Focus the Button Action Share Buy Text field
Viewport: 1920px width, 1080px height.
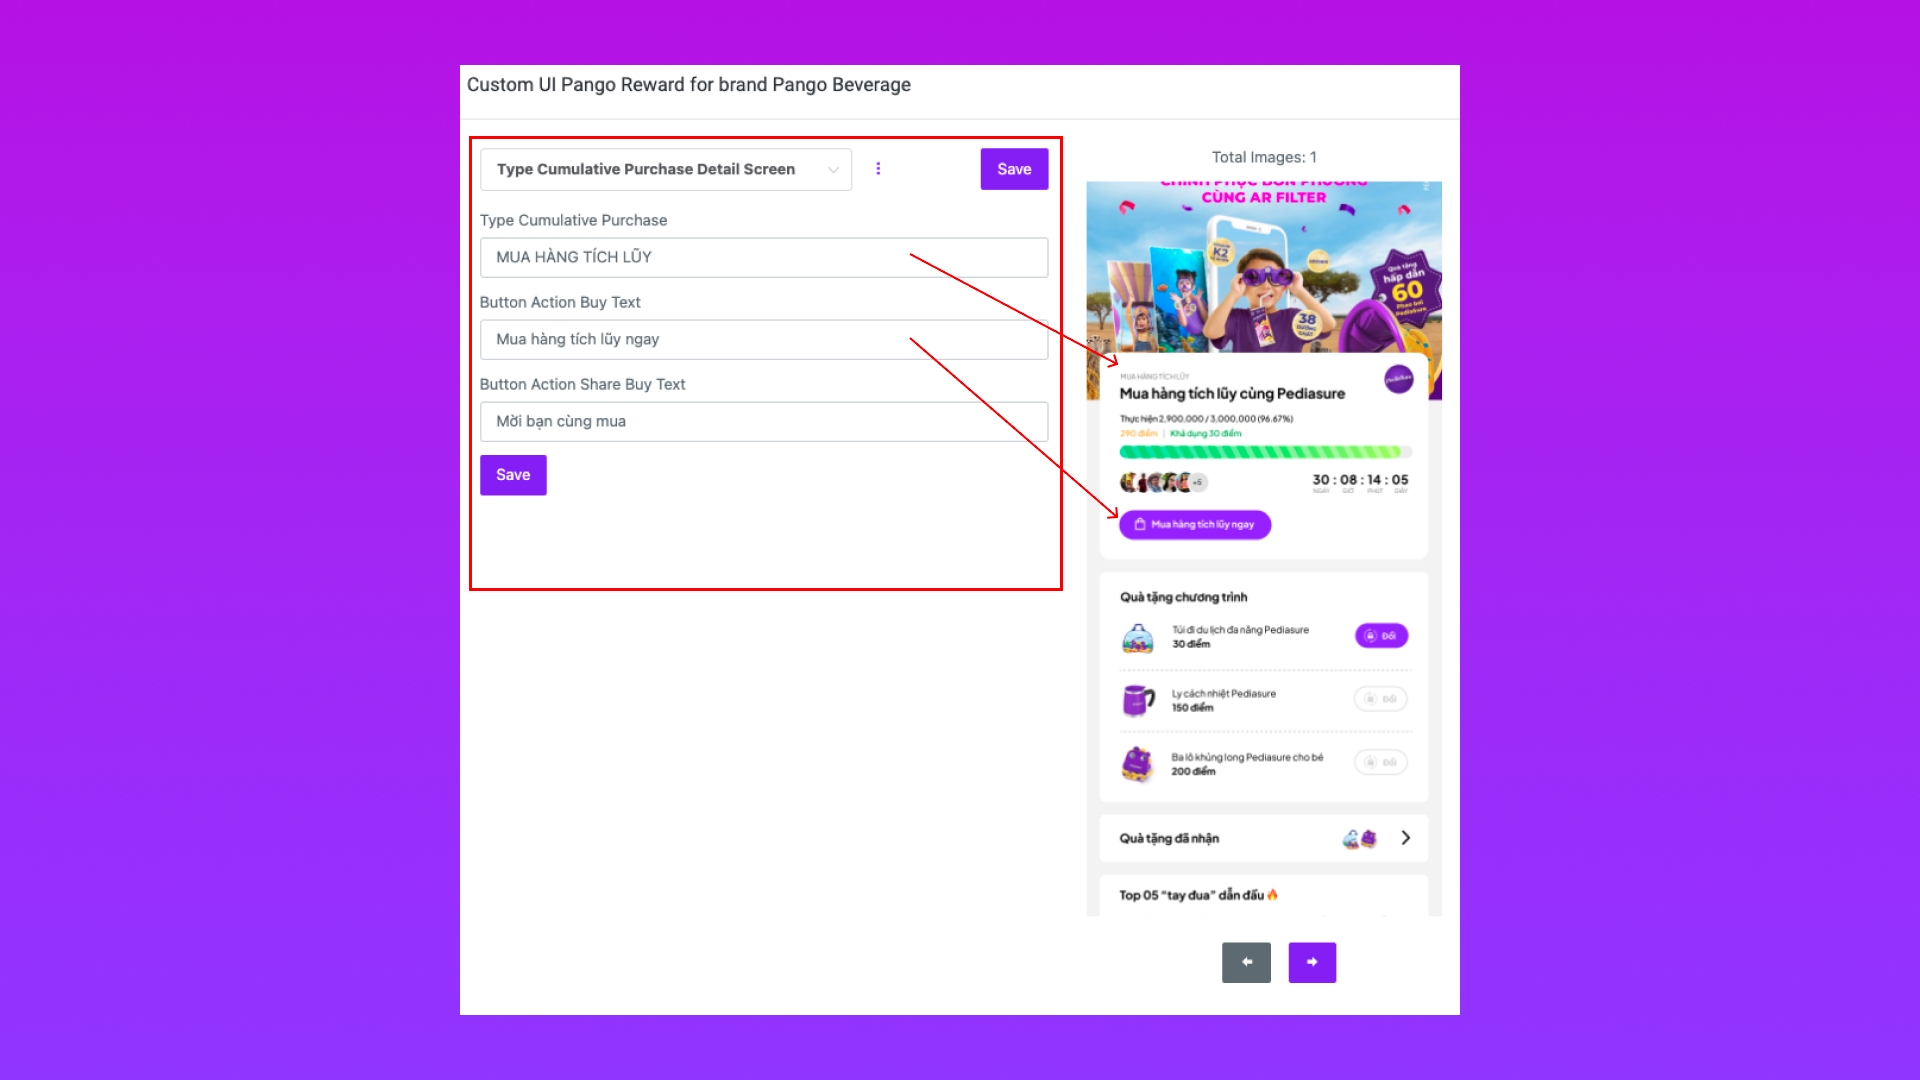(x=764, y=421)
